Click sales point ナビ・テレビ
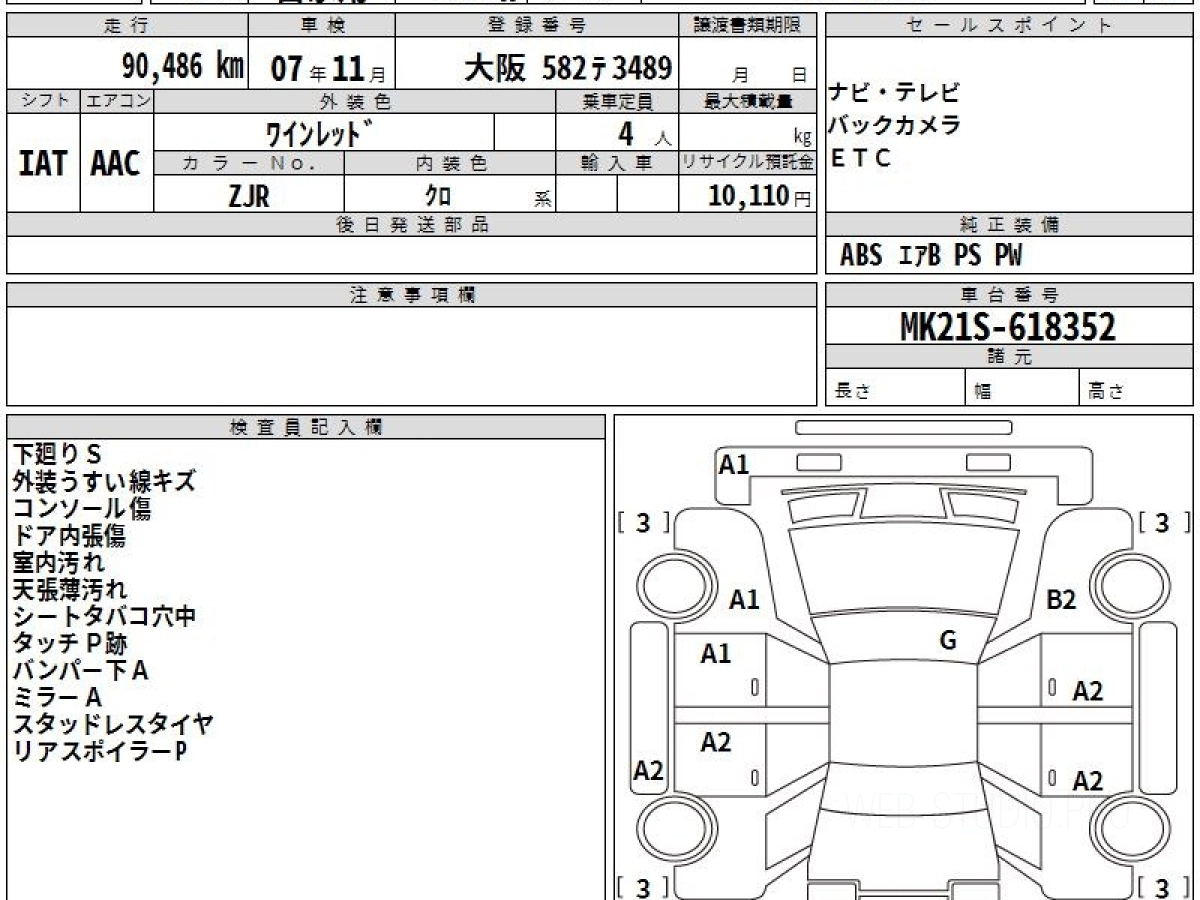 point(894,93)
